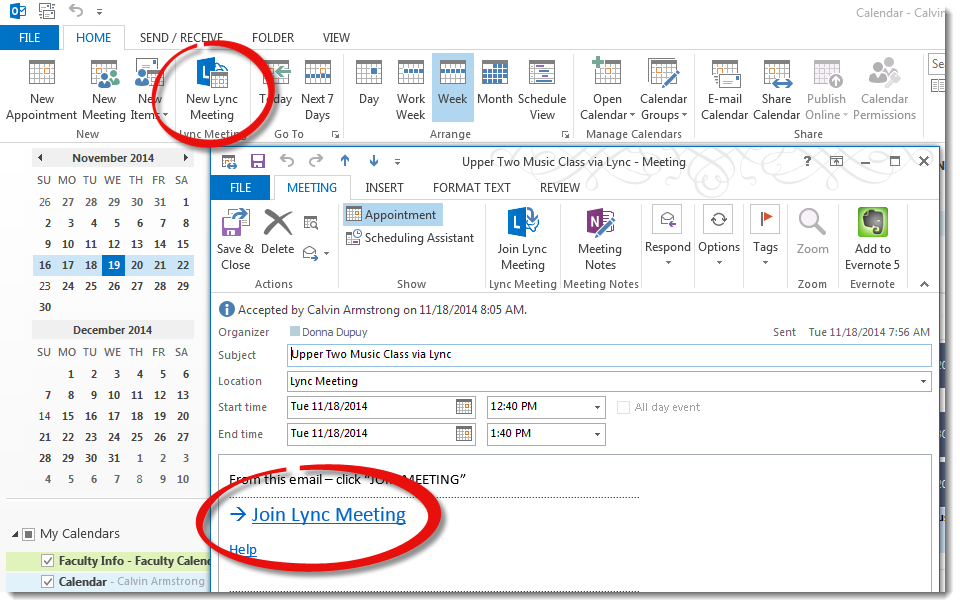Switch to FORMAT TEXT tab
Viewport: 960px width, 607px height.
(471, 187)
